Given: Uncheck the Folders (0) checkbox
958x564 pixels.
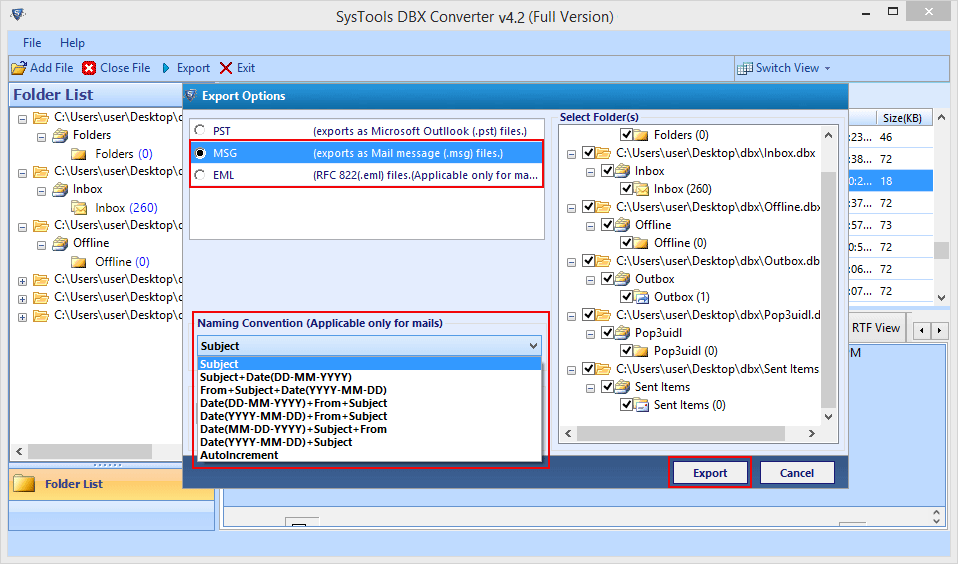Looking at the screenshot, I should pyautogui.click(x=626, y=134).
